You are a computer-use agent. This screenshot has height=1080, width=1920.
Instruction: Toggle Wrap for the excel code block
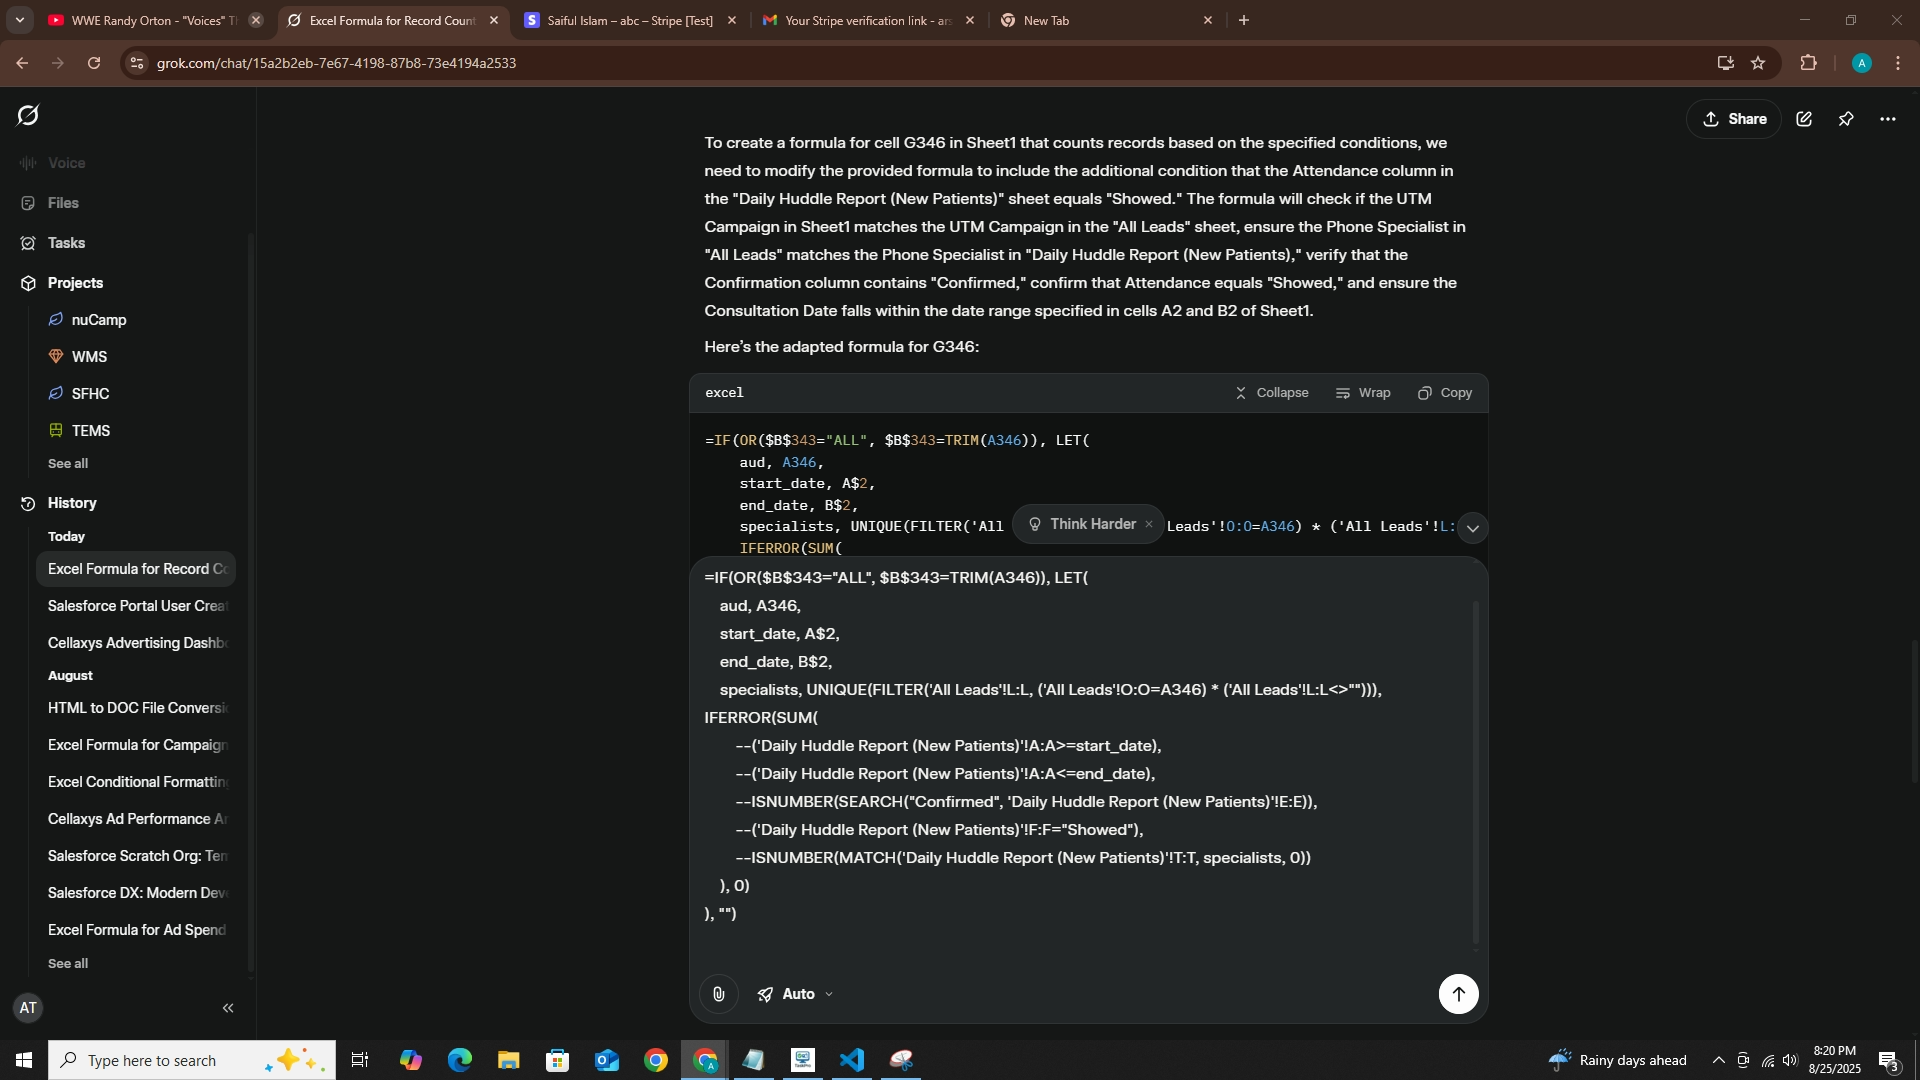pos(1363,393)
